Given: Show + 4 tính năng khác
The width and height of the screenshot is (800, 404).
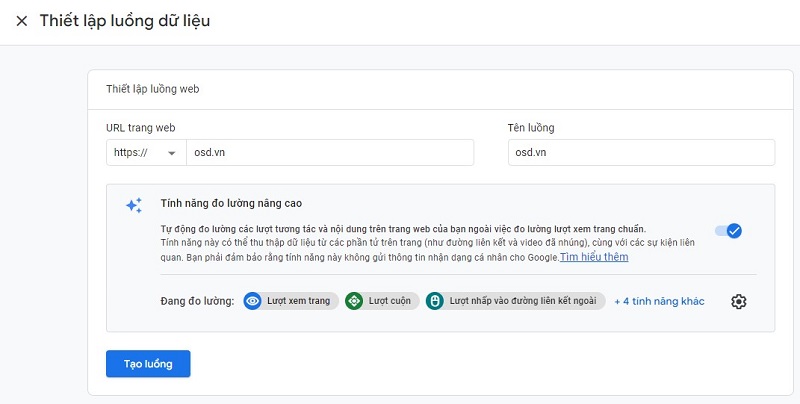Looking at the screenshot, I should coord(659,301).
